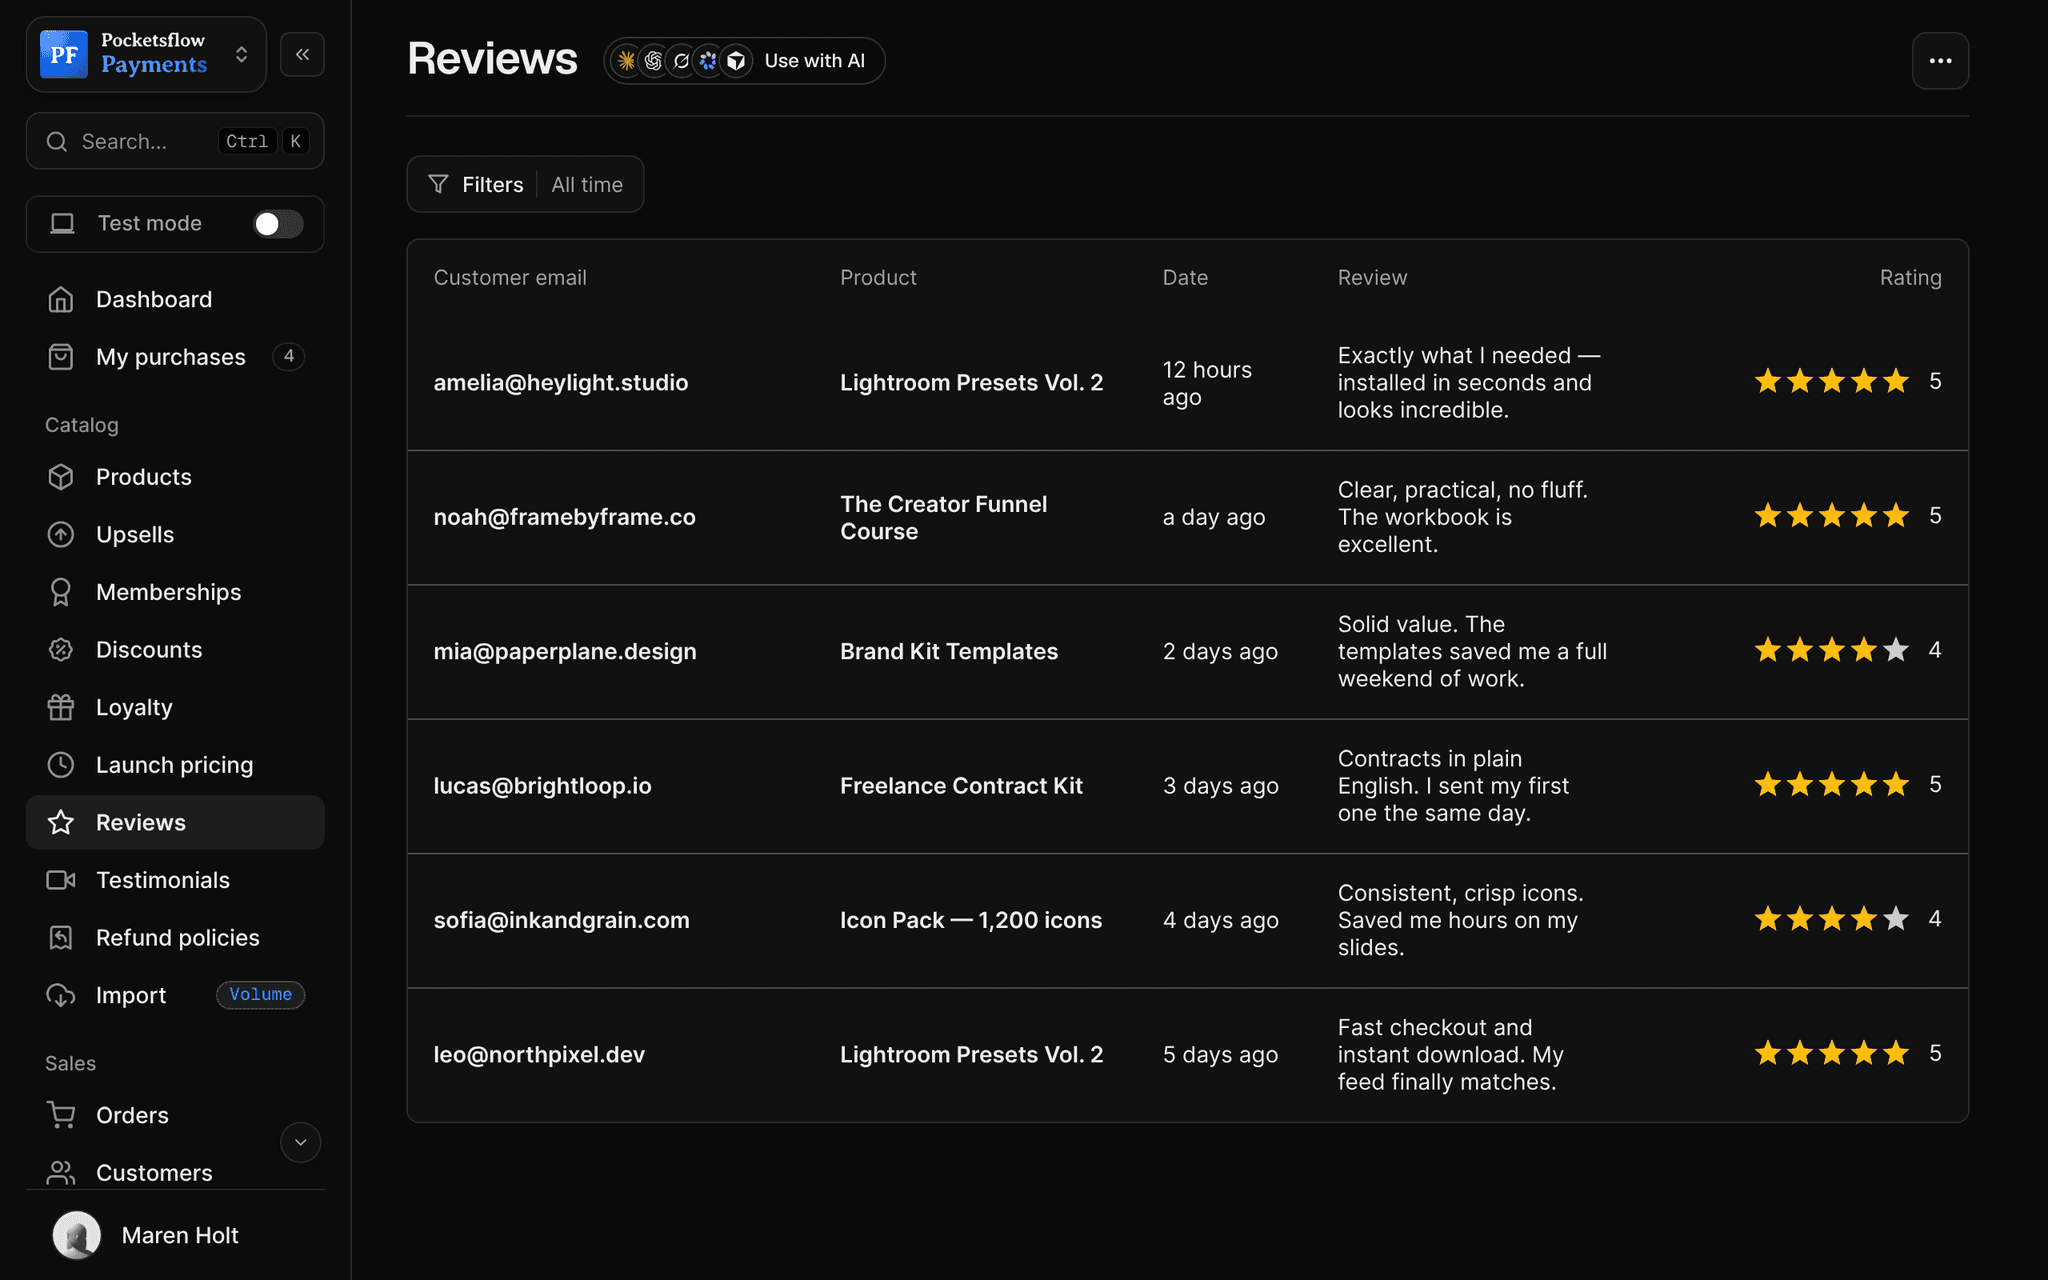
Task: Click the Refund policies receipt icon
Action: (x=61, y=938)
